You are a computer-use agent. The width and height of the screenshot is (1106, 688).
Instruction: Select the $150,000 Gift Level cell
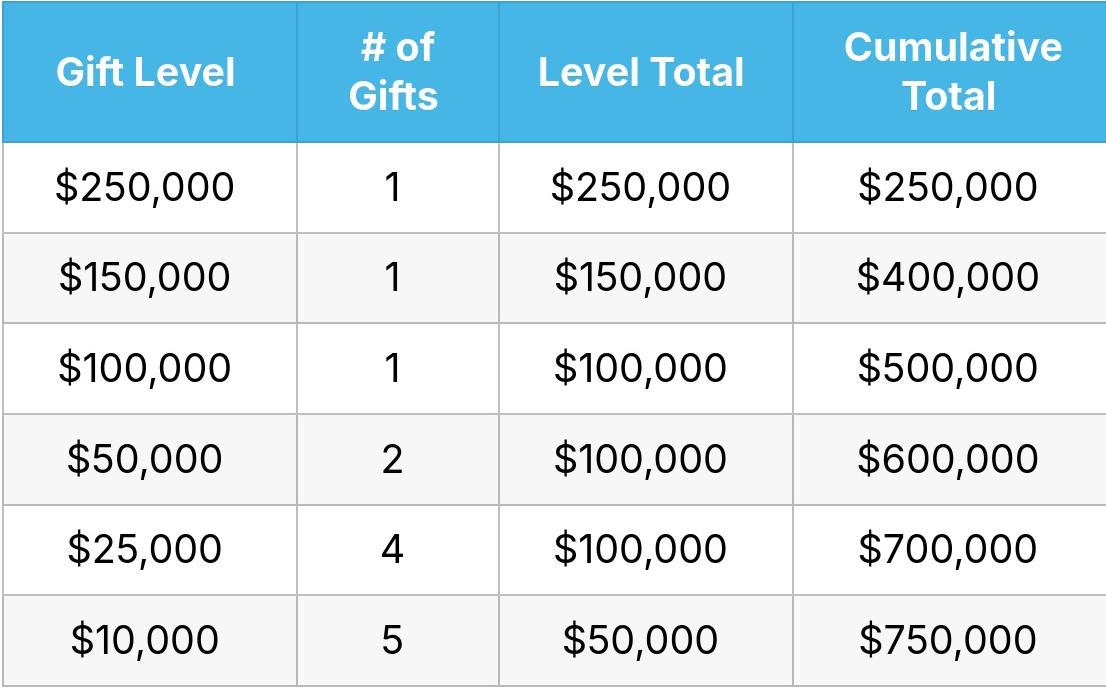click(146, 277)
